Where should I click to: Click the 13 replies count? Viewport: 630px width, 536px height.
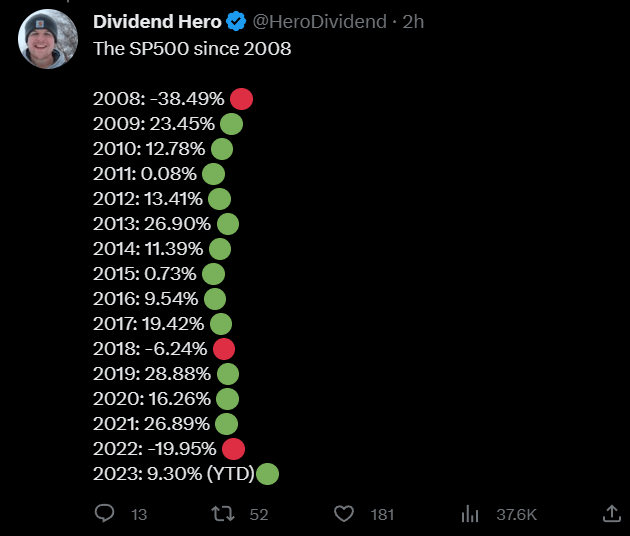point(139,514)
